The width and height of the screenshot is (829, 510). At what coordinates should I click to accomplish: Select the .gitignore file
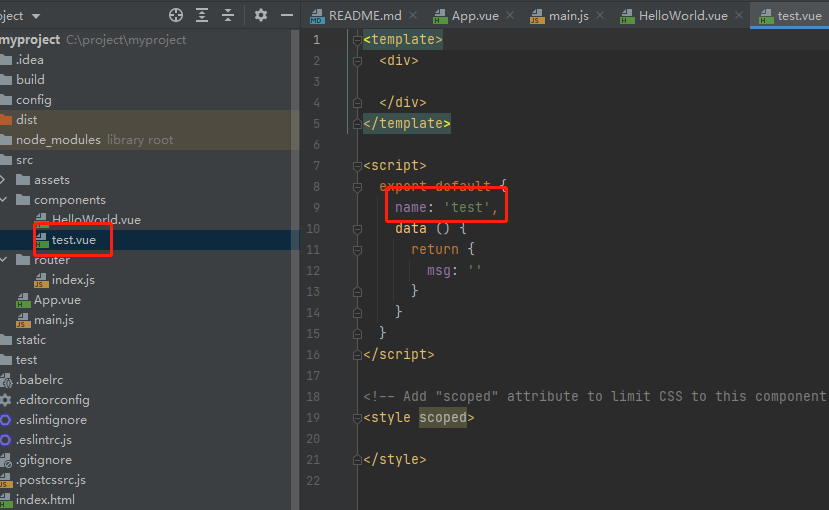pos(44,460)
